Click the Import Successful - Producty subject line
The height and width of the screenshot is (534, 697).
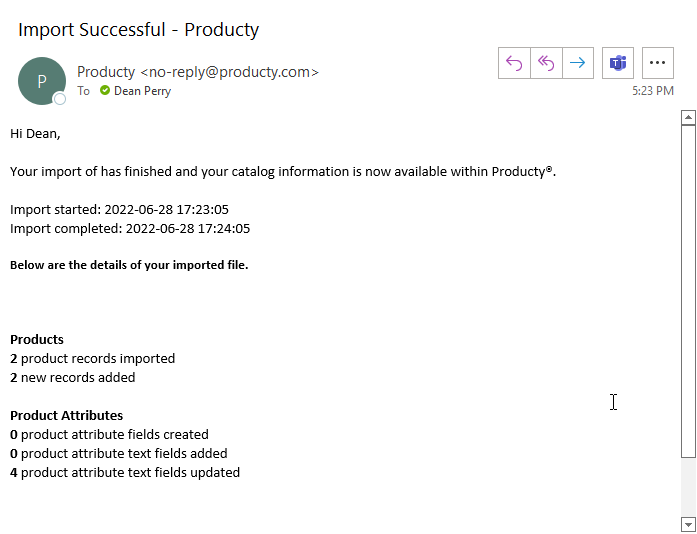139,29
